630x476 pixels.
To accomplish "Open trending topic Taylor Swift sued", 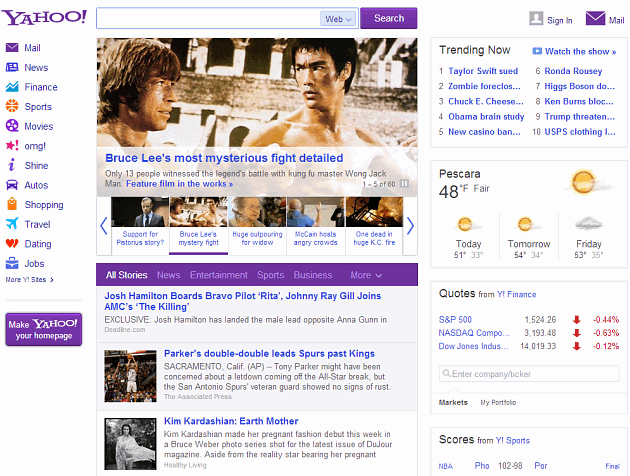I will point(483,71).
